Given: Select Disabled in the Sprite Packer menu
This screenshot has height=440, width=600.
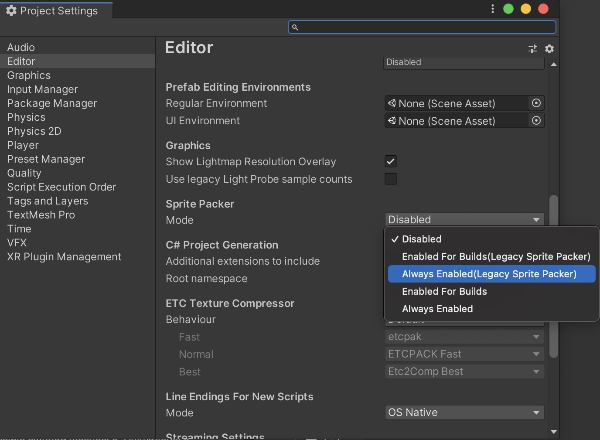Looking at the screenshot, I should [492, 239].
